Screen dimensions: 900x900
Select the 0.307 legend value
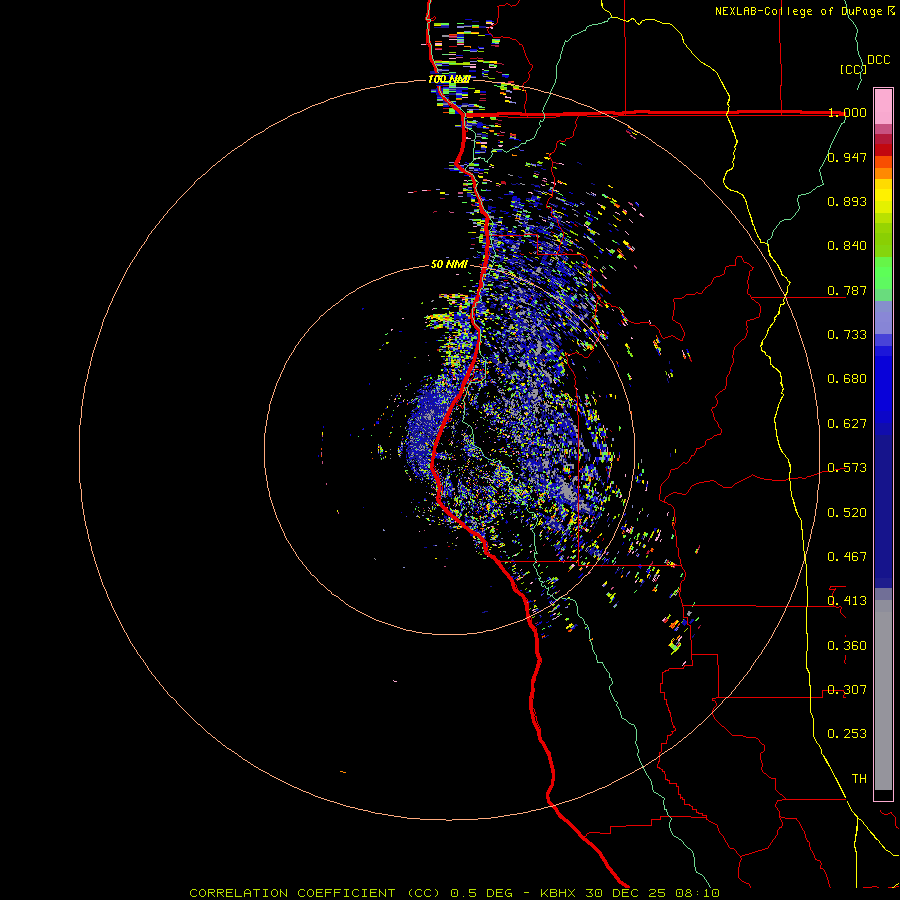coord(847,690)
